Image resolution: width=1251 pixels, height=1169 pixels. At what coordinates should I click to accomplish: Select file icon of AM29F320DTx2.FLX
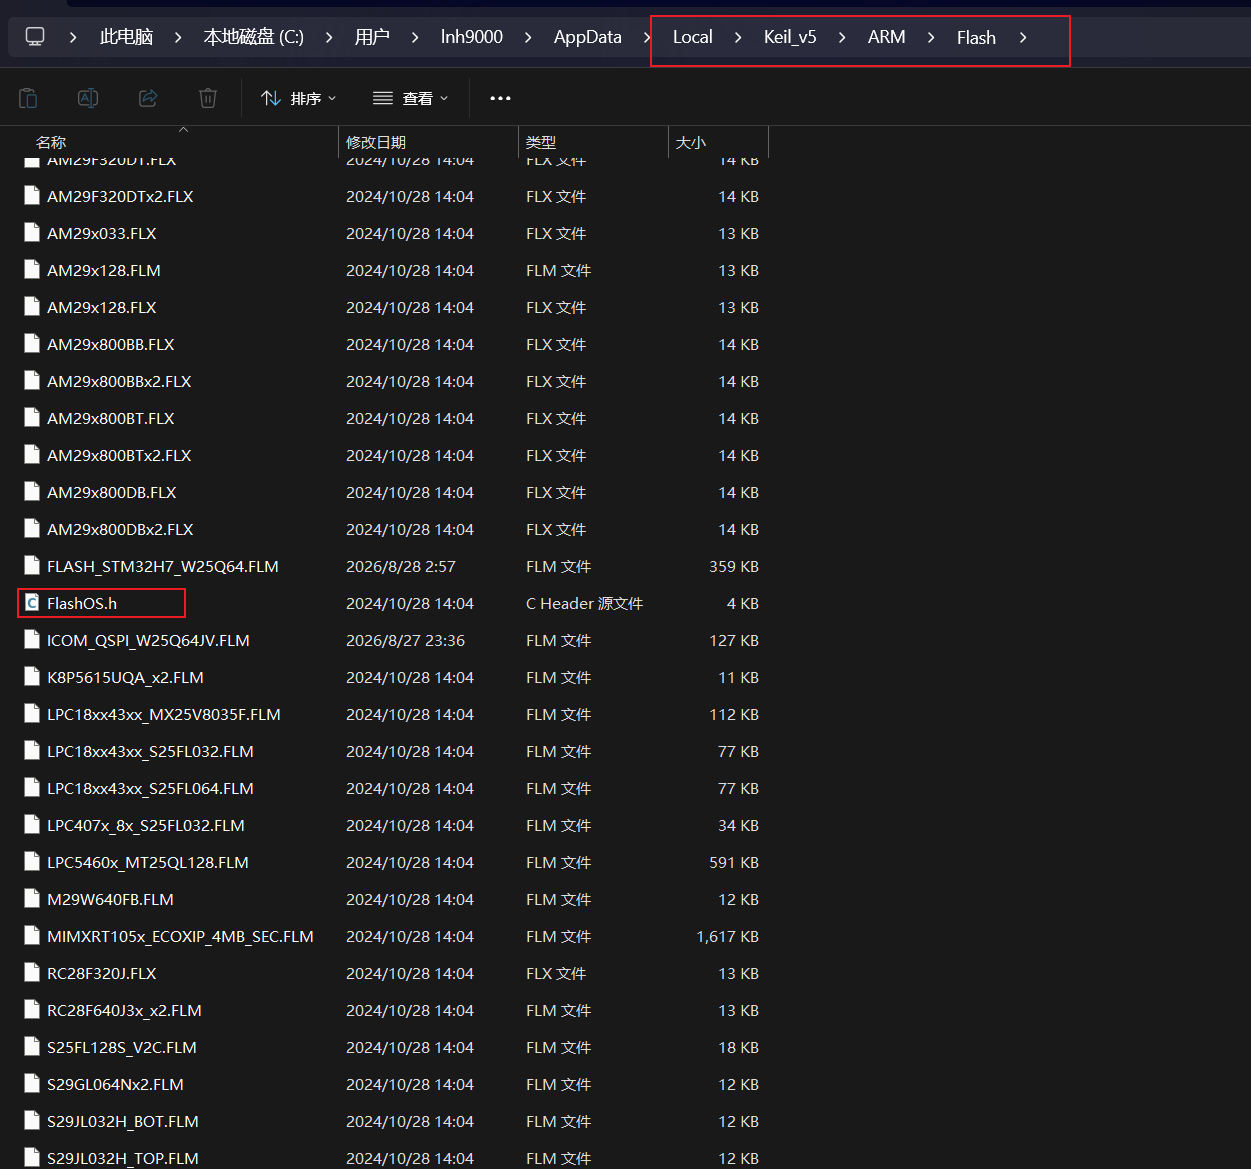32,196
